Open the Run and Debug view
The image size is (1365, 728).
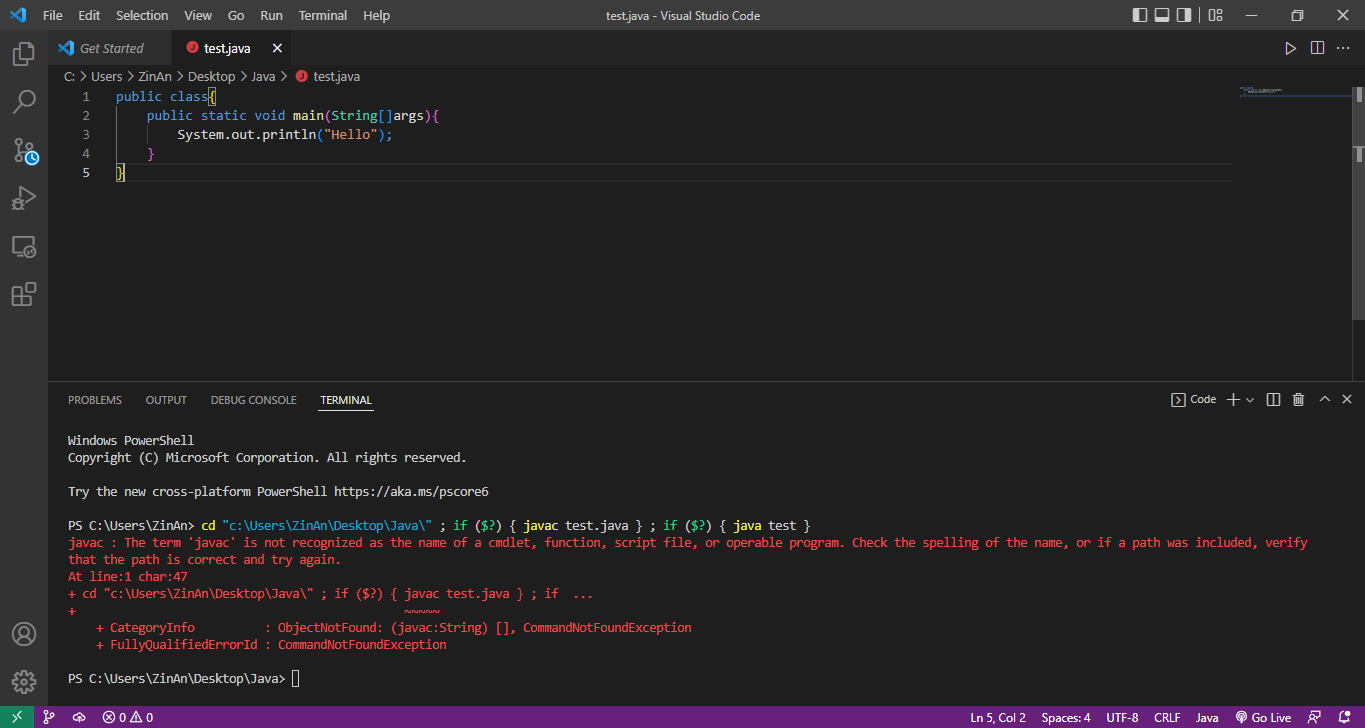point(24,198)
